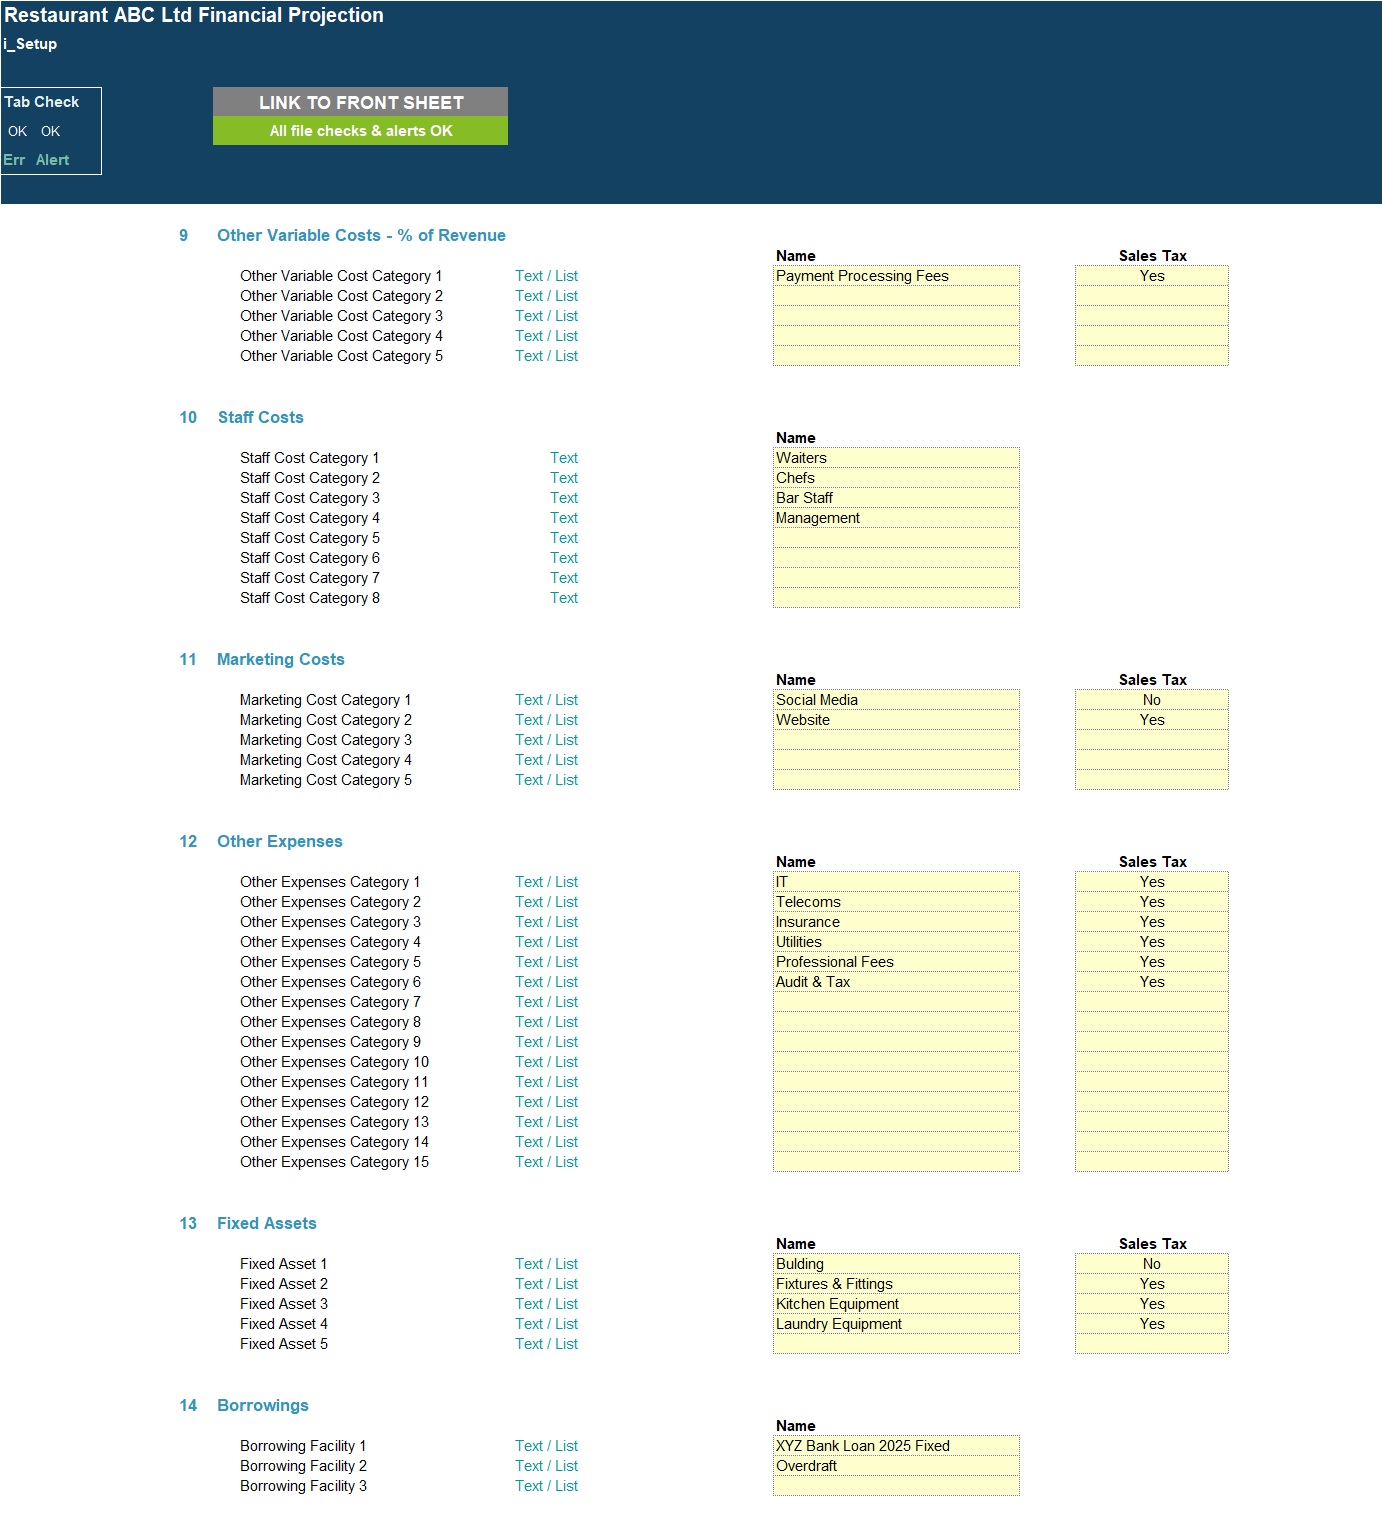Select the IT expense name cell
1382x1516 pixels.
[x=896, y=882]
